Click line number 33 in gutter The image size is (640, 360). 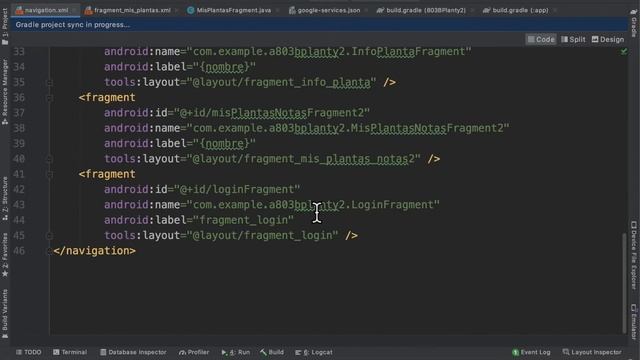[x=19, y=52]
